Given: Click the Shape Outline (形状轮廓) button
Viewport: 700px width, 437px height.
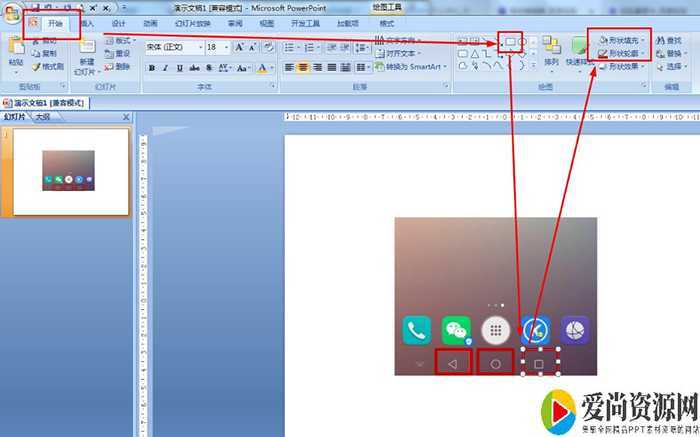Looking at the screenshot, I should click(621, 53).
